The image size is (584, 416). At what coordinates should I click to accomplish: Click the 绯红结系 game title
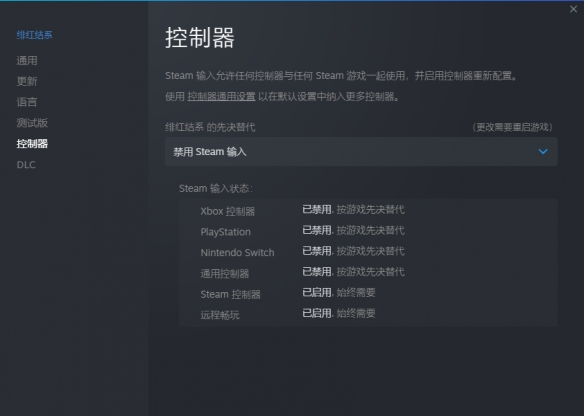pos(34,35)
